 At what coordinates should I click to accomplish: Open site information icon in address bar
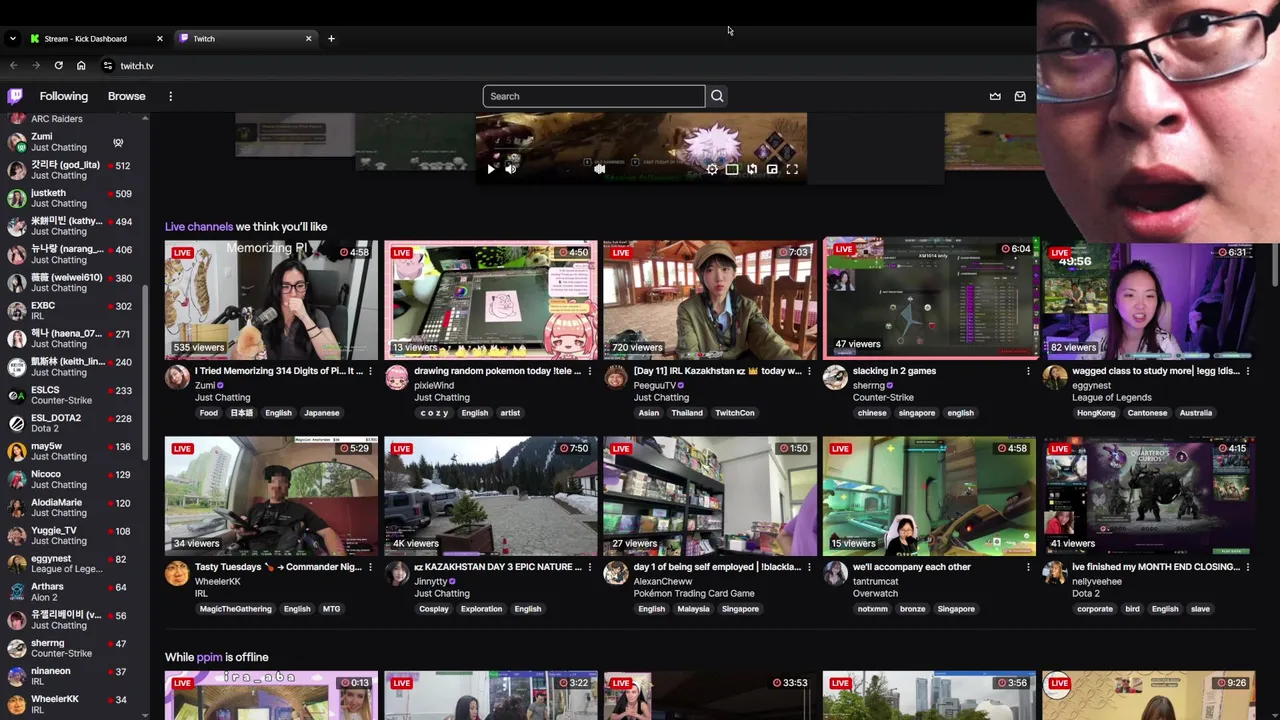107,66
